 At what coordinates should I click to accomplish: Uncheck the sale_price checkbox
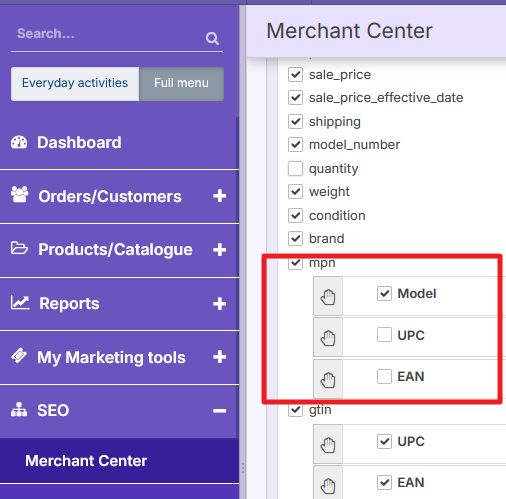coord(295,74)
